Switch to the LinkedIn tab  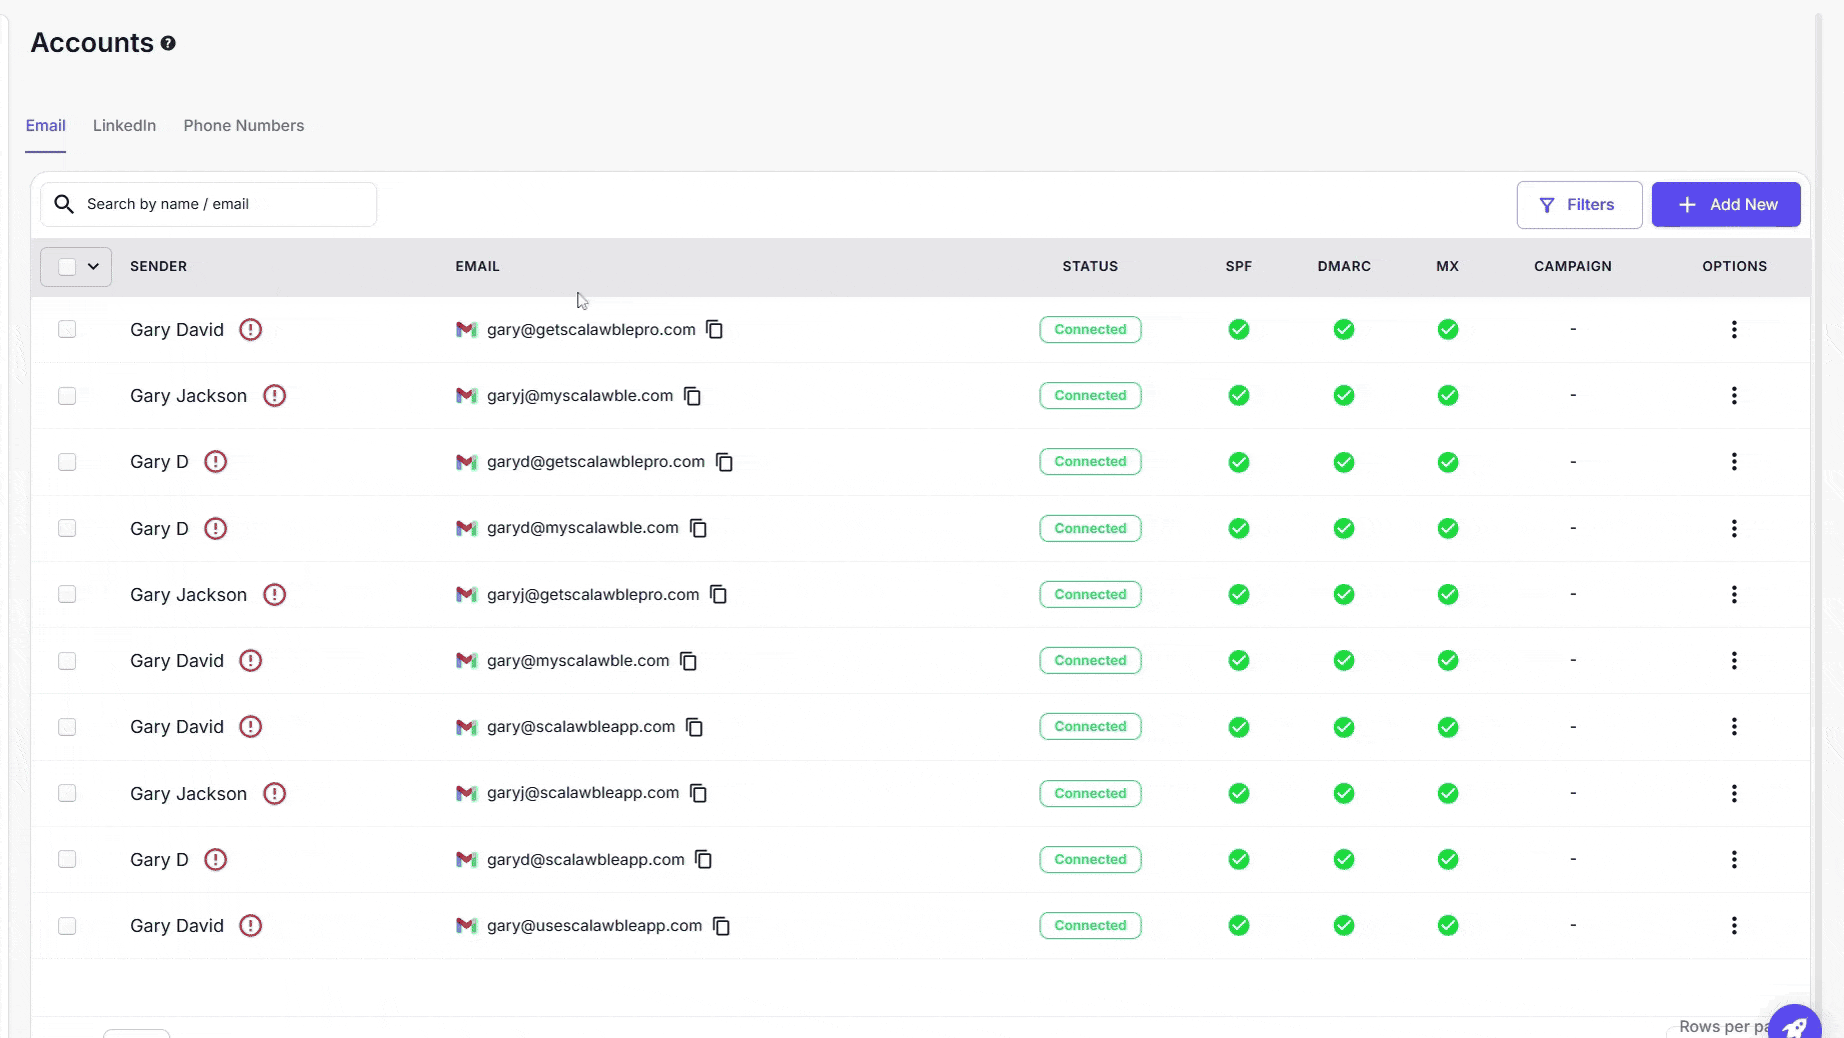coord(124,126)
